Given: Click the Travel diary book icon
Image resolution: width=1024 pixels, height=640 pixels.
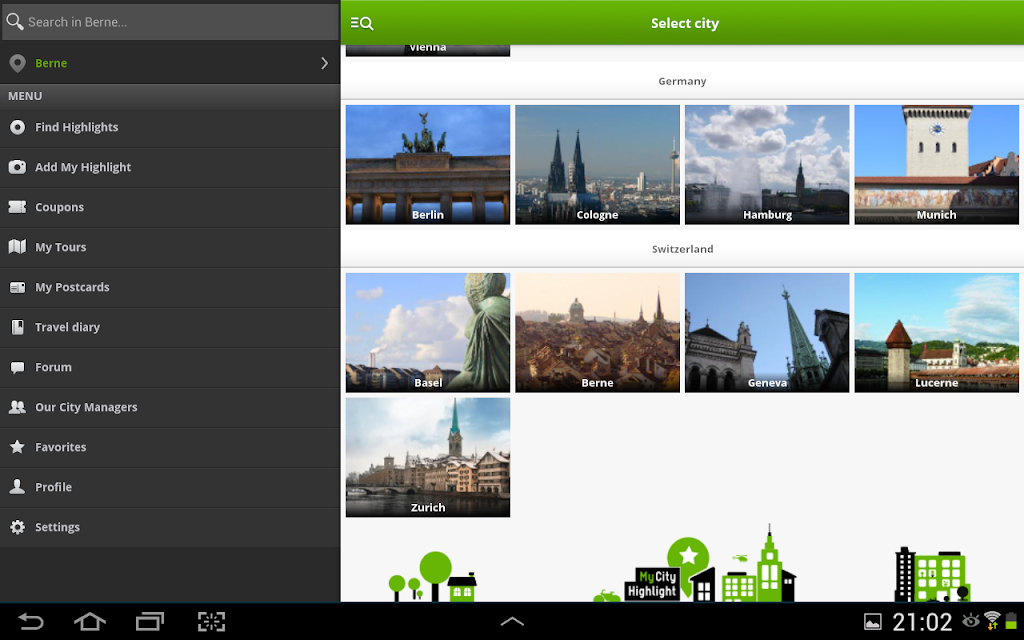Looking at the screenshot, I should point(18,327).
